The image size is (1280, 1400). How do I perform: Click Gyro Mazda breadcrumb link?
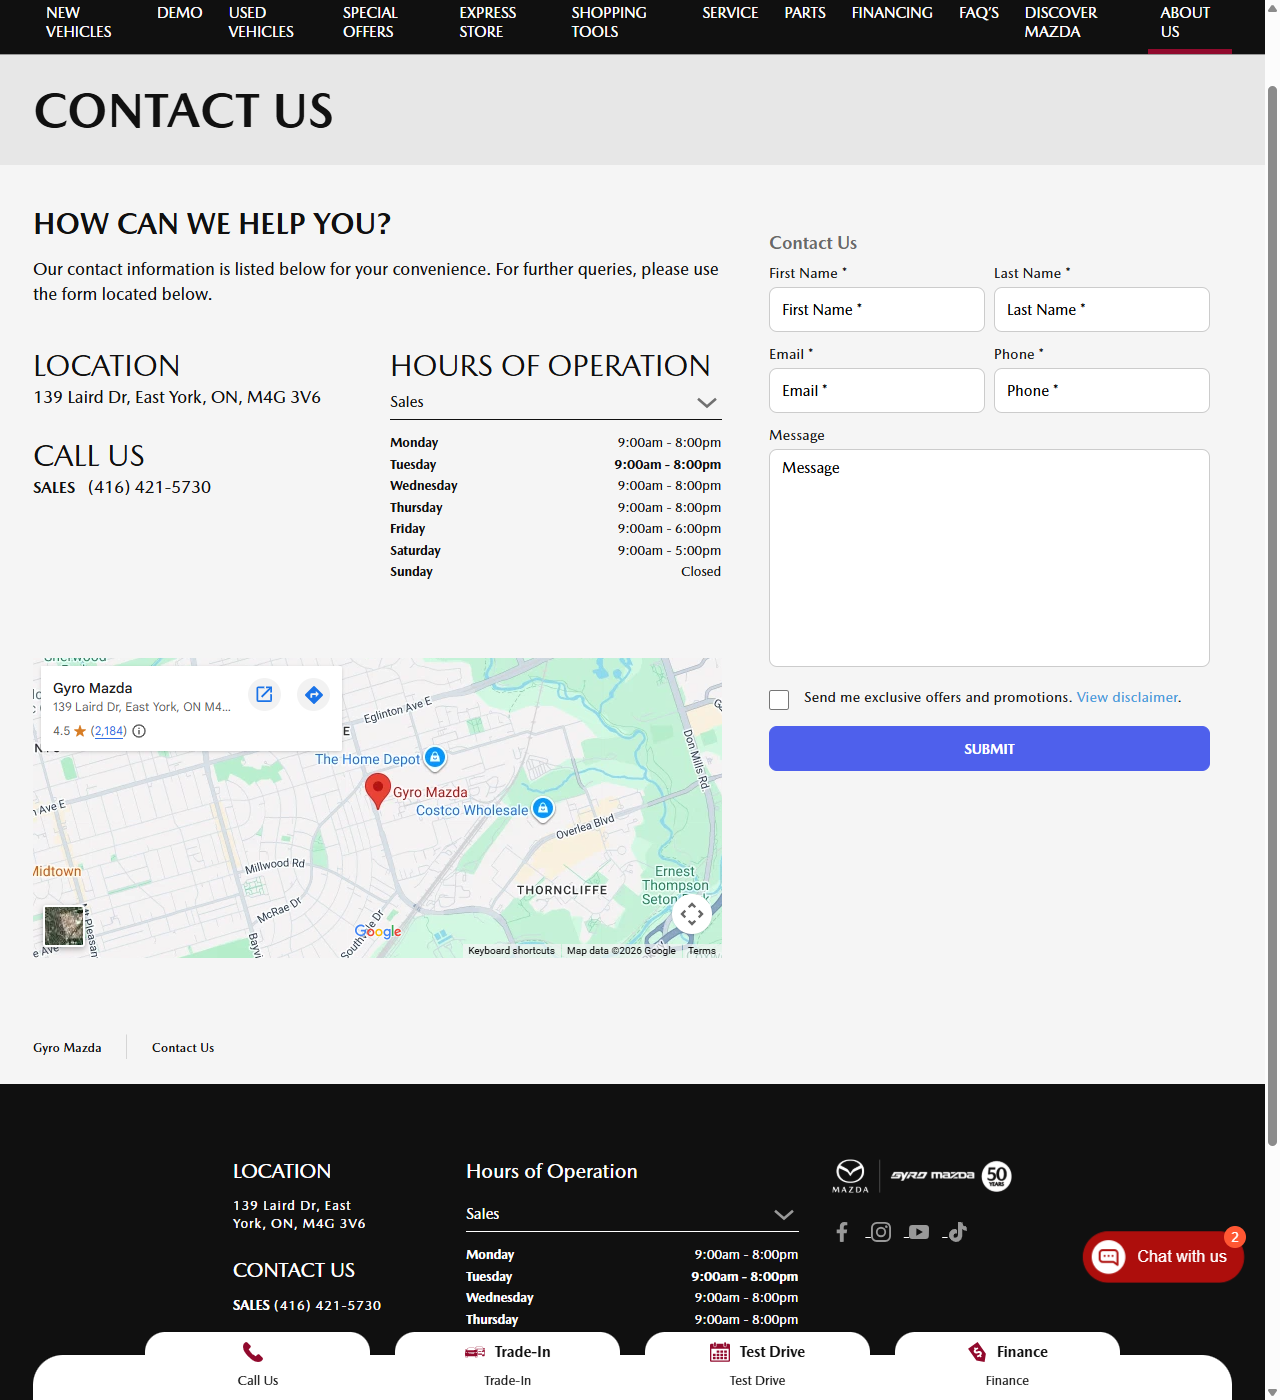67,1048
